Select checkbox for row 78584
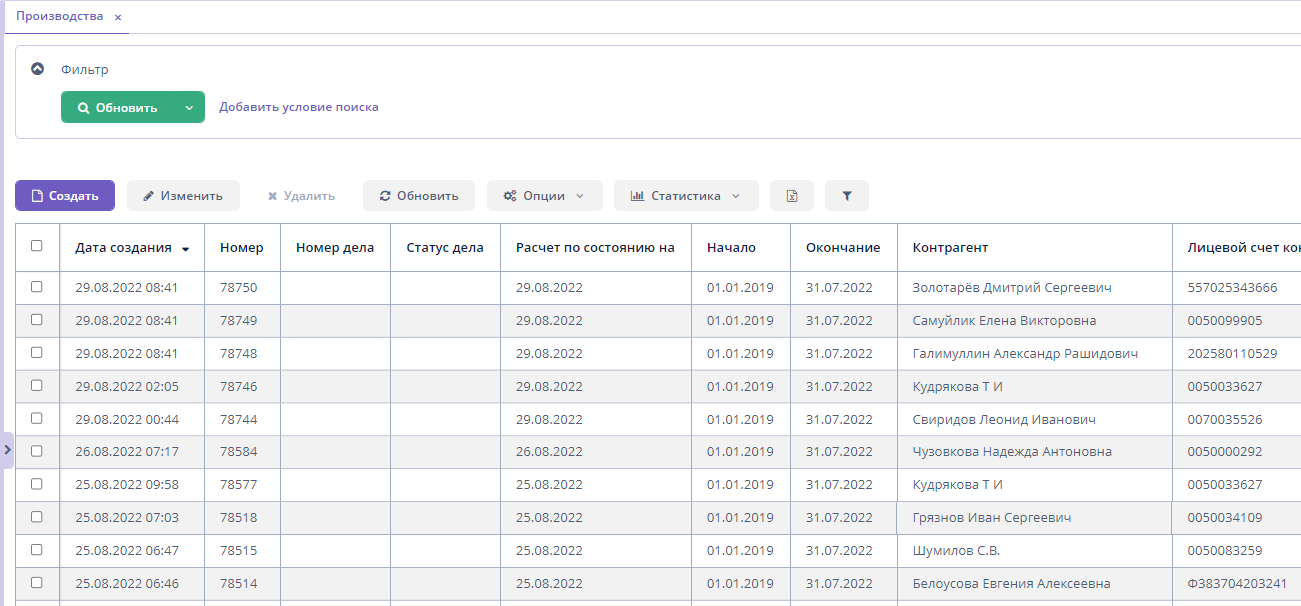1301x606 pixels. coord(37,451)
